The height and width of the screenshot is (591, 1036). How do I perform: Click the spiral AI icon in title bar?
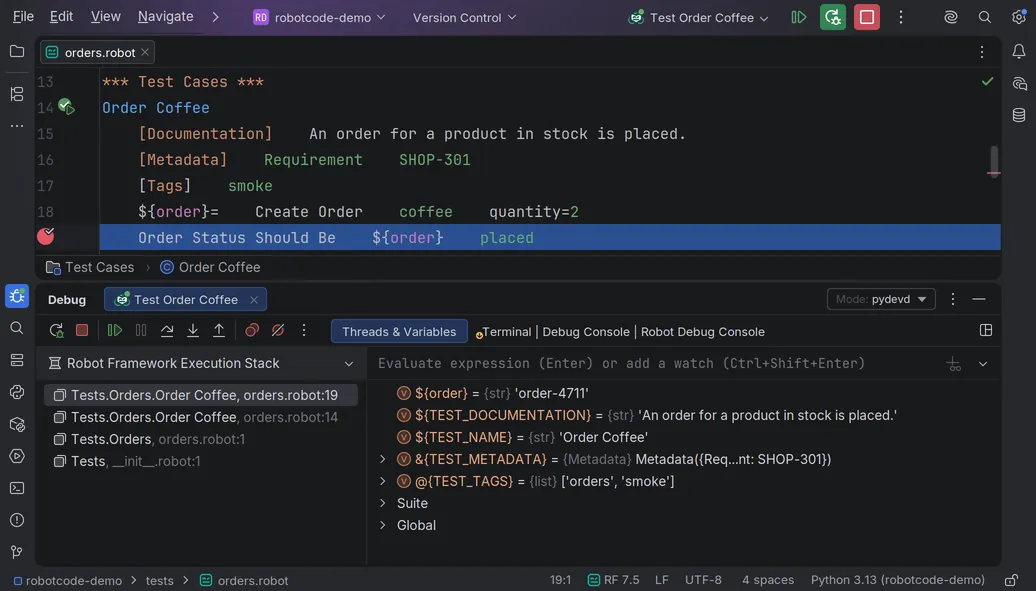951,17
